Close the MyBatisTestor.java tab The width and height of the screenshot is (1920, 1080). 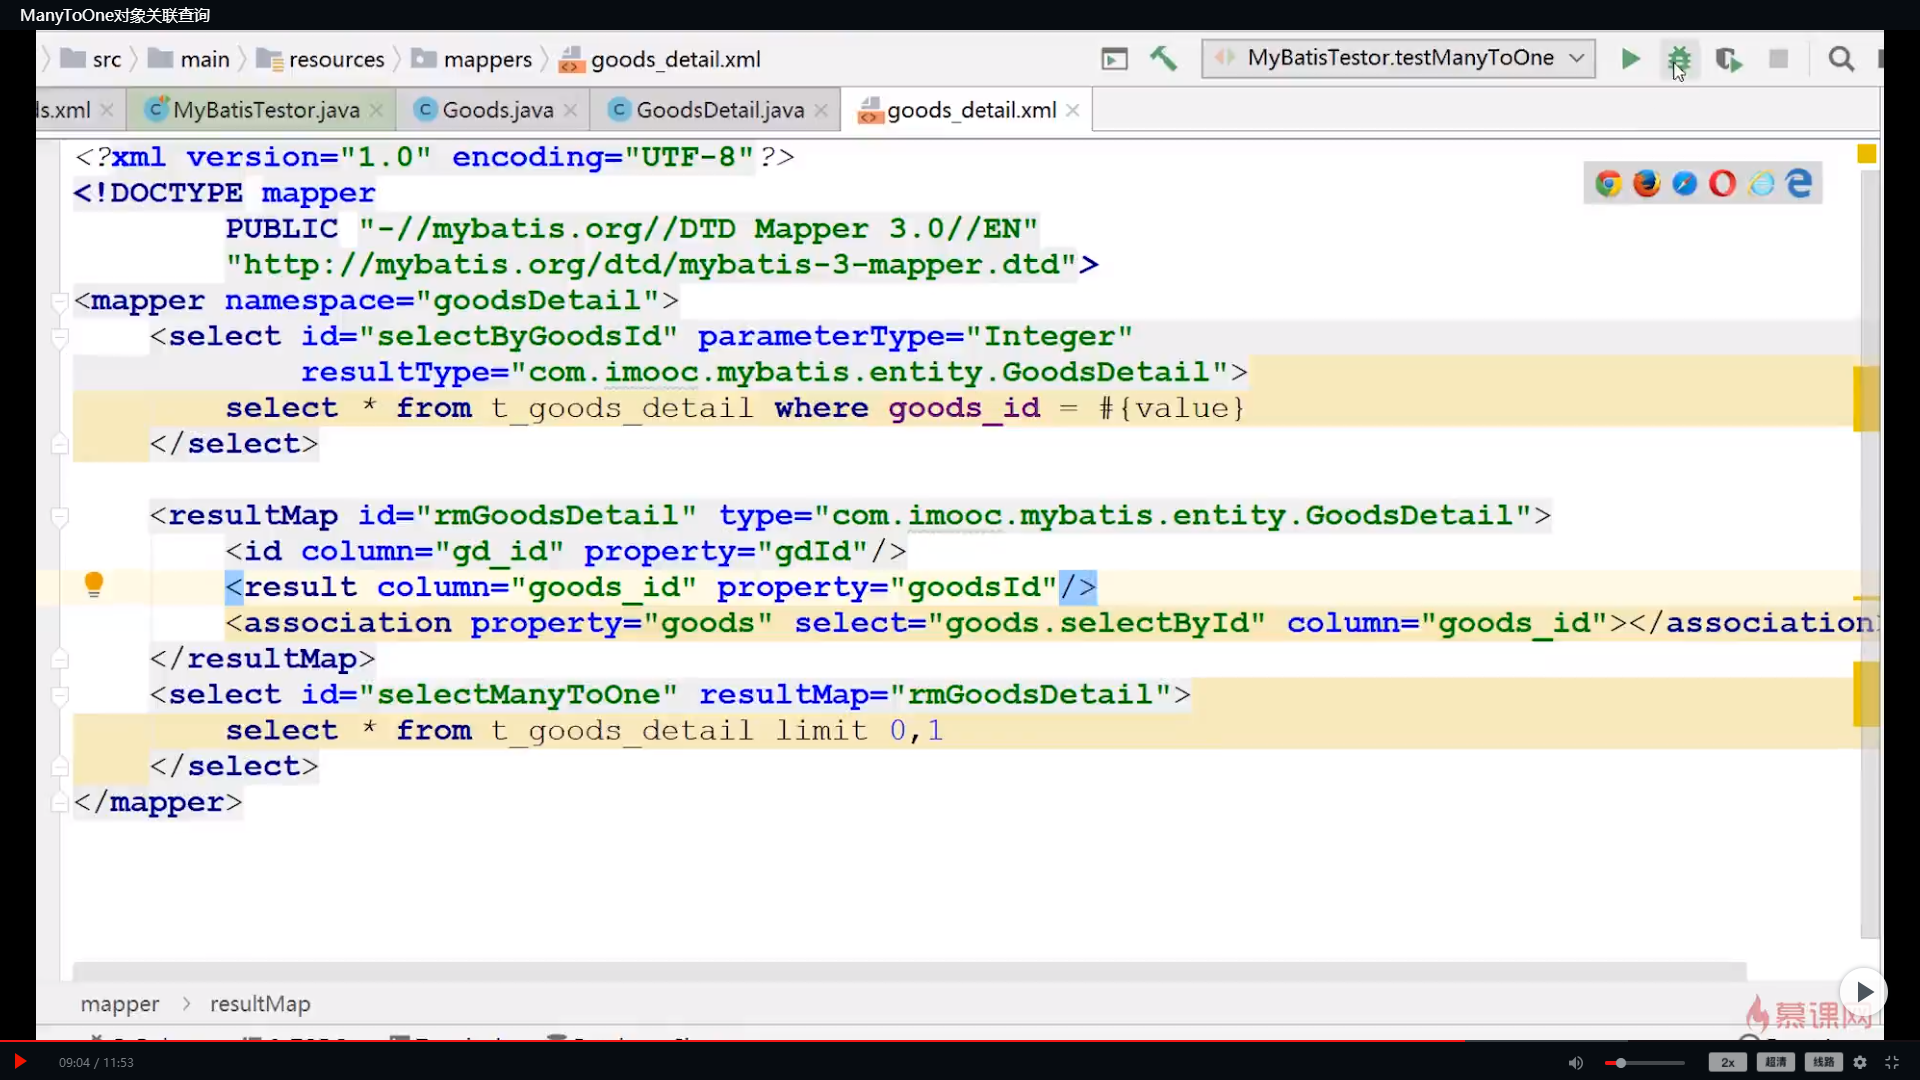[x=376, y=110]
